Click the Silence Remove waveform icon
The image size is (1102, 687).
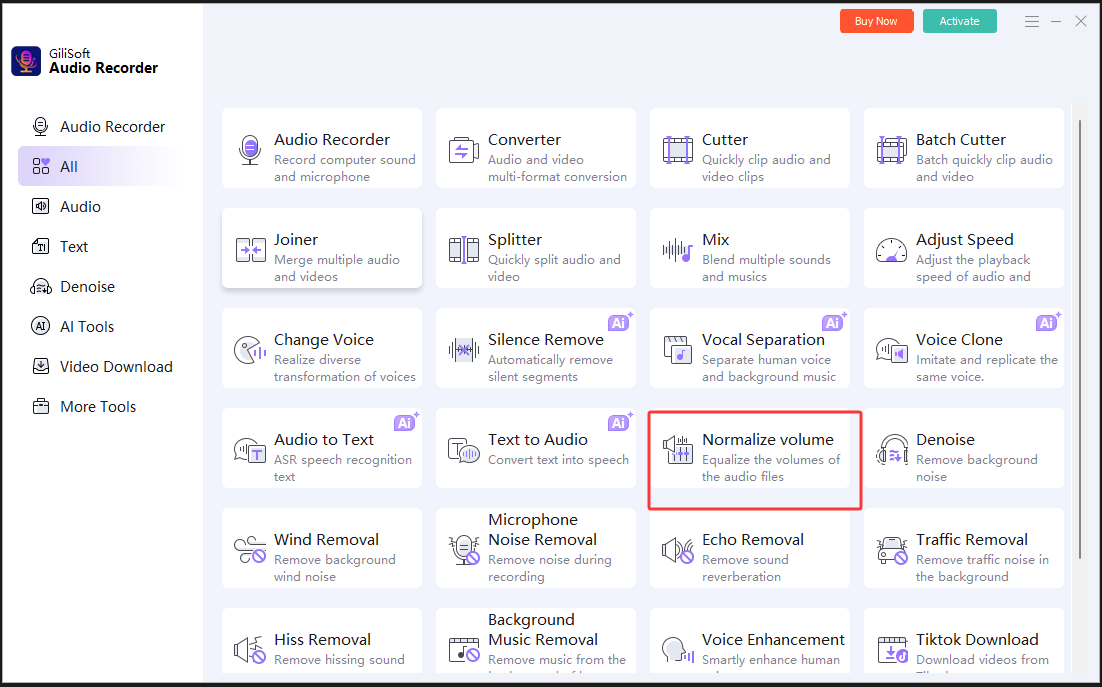(x=464, y=350)
